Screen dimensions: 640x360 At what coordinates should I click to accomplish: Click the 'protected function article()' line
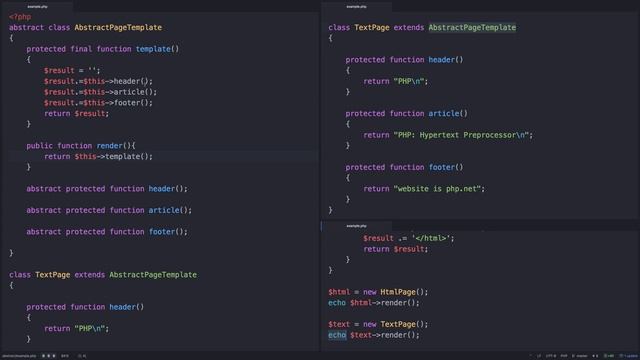tap(407, 113)
